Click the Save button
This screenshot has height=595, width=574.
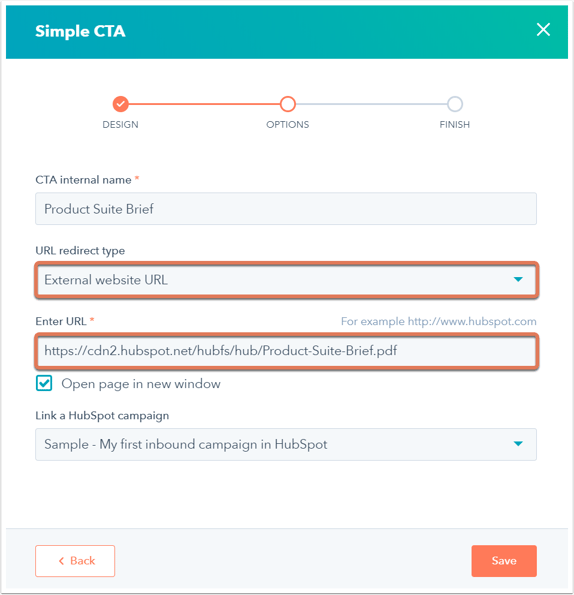pos(504,561)
